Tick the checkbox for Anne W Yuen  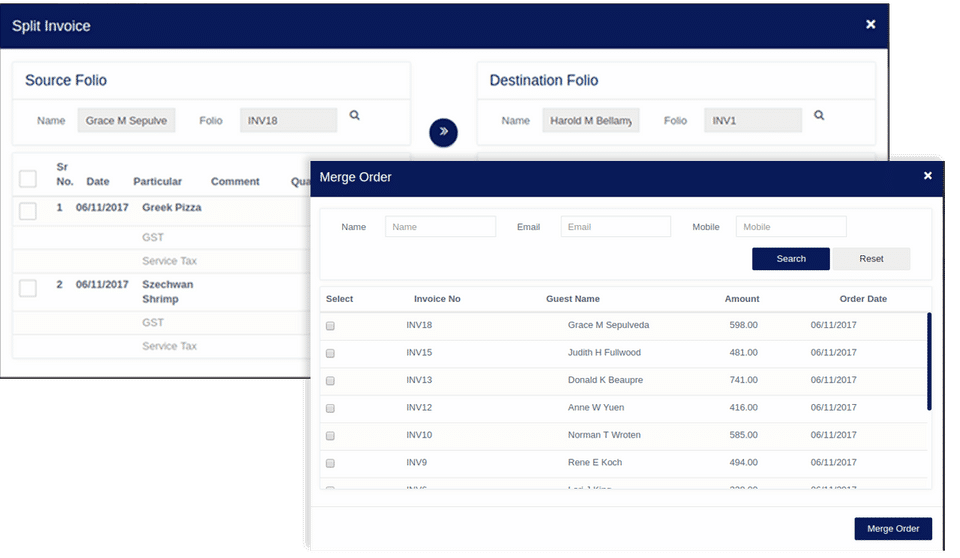point(331,409)
